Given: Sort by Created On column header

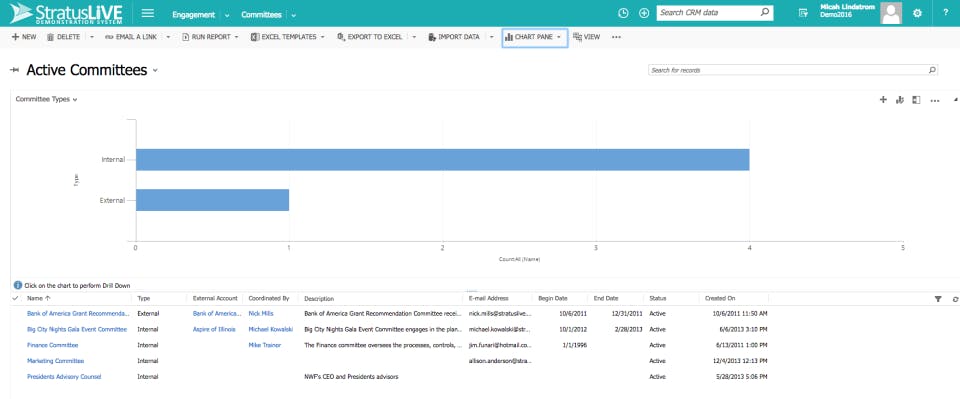Looking at the screenshot, I should tap(720, 299).
